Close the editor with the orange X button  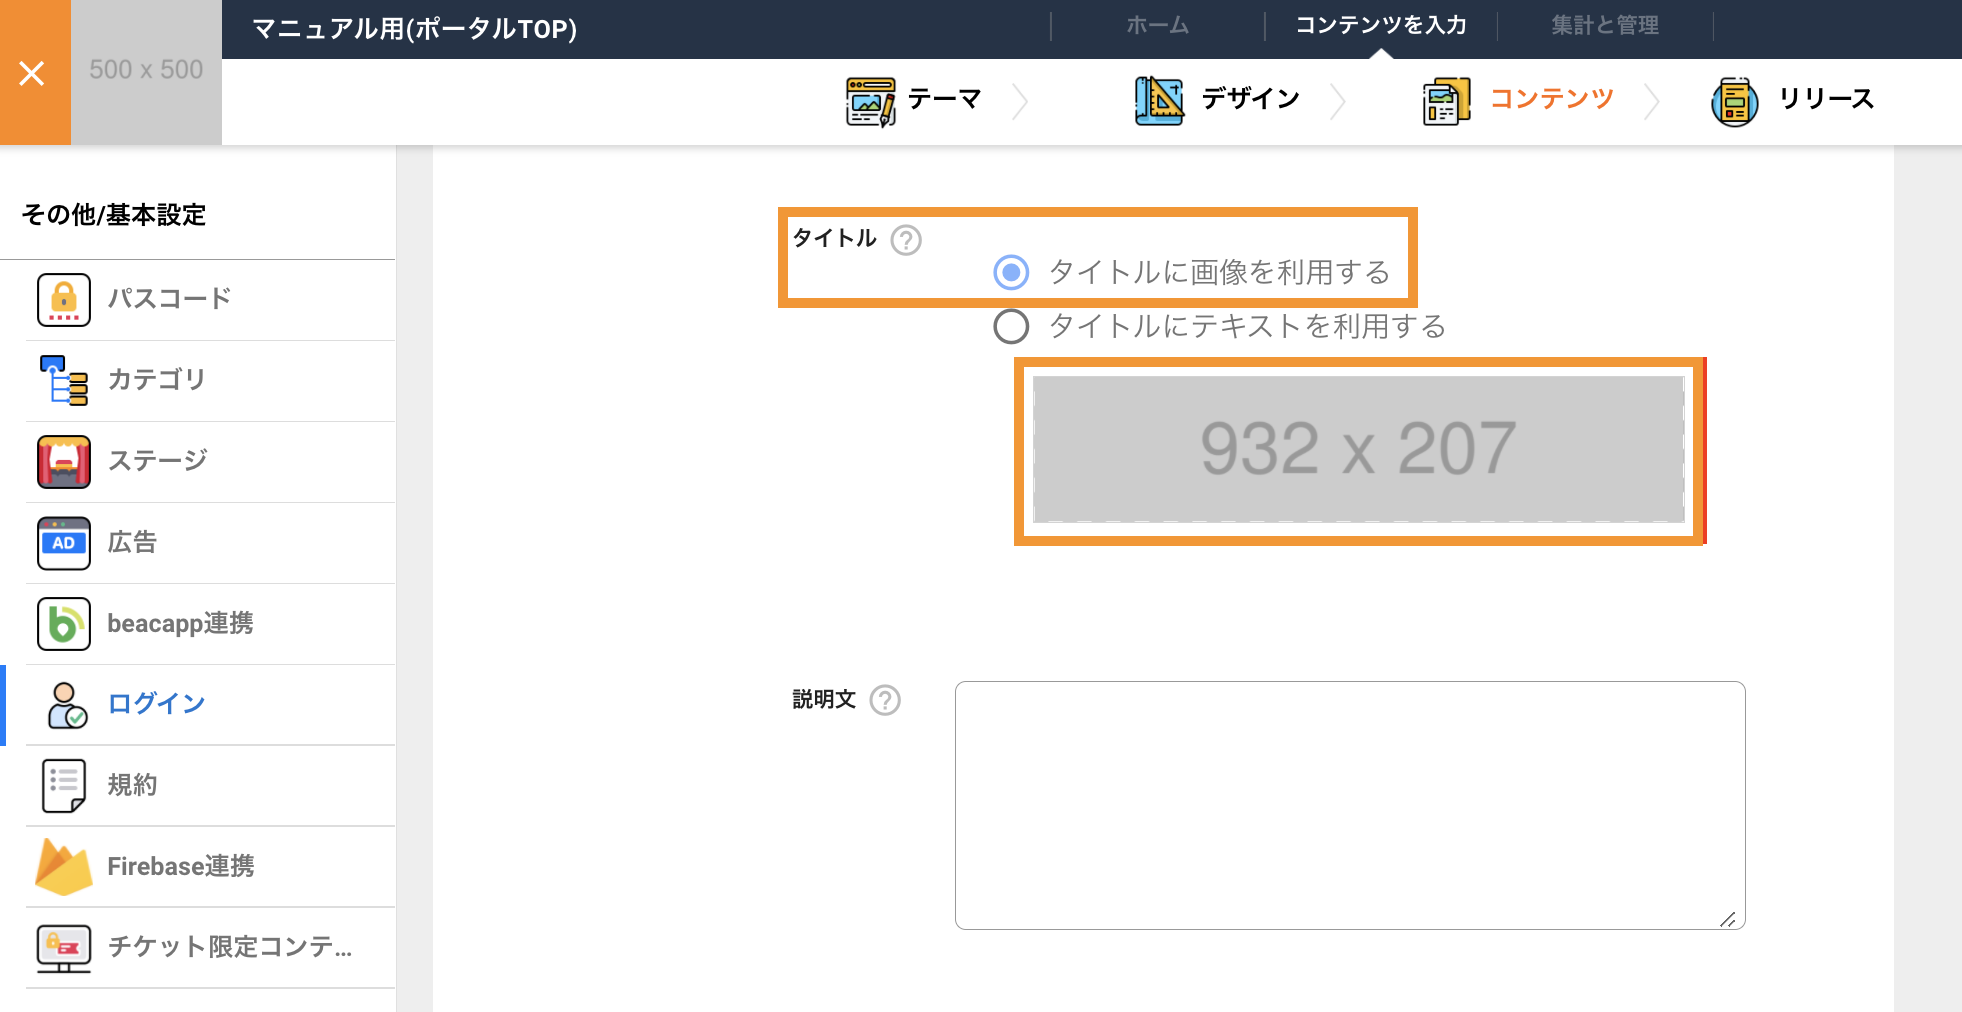pos(33,73)
